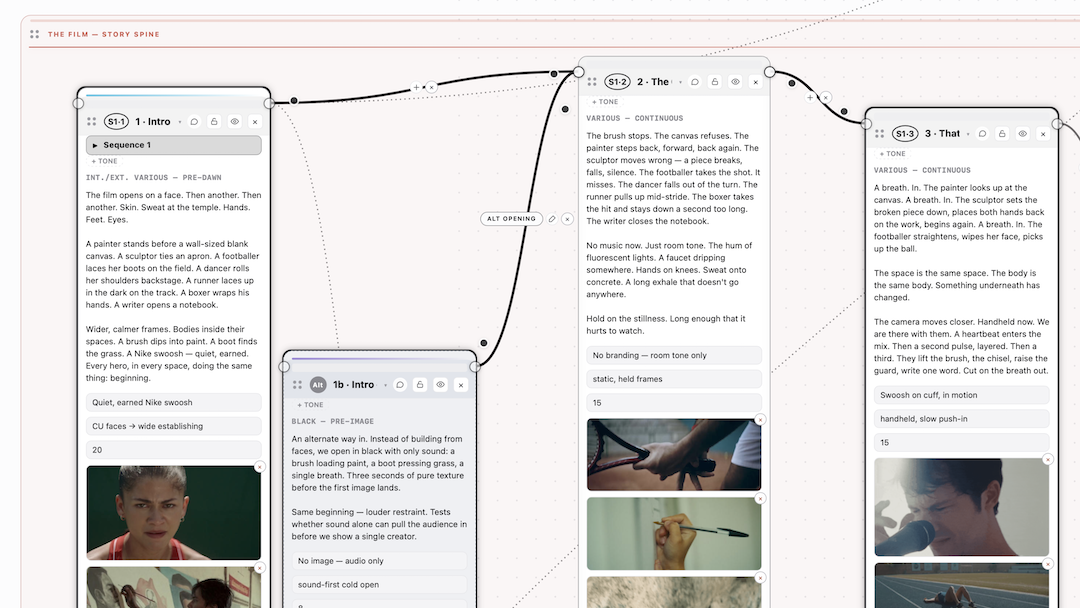
Task: Open the dropdown arrow beside 1b · Intro title
Action: click(x=385, y=385)
